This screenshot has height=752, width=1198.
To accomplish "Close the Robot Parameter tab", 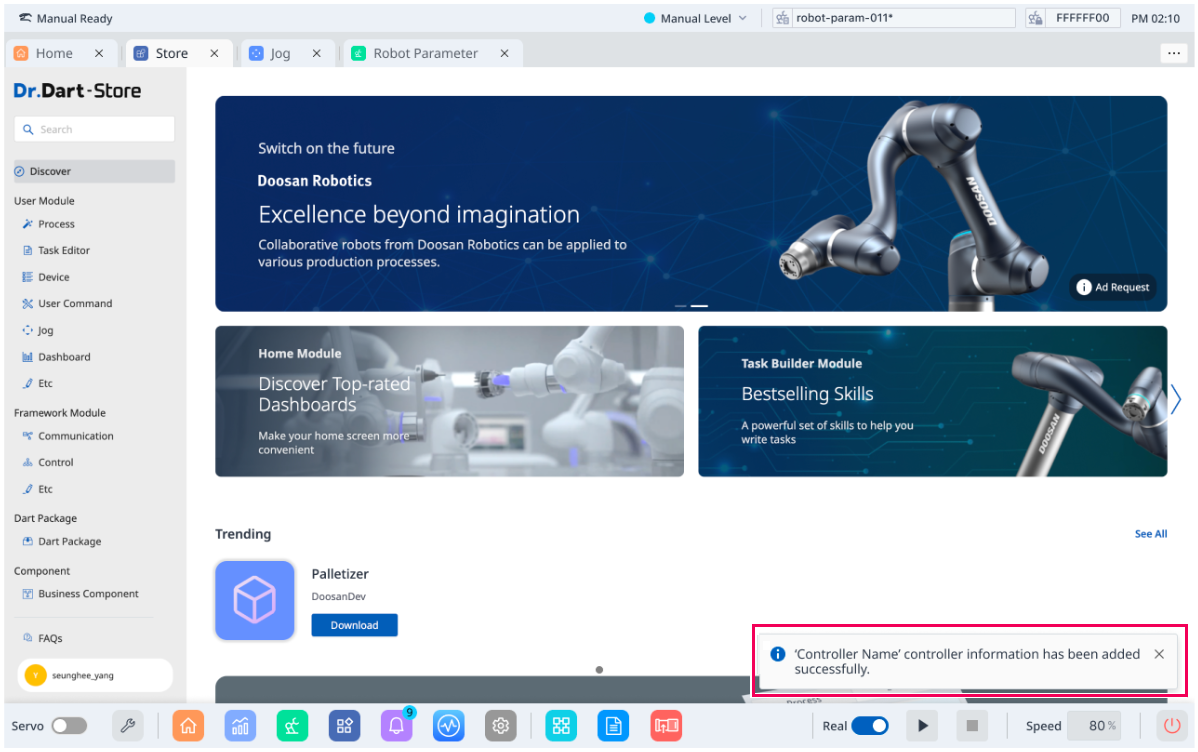I will pos(505,53).
